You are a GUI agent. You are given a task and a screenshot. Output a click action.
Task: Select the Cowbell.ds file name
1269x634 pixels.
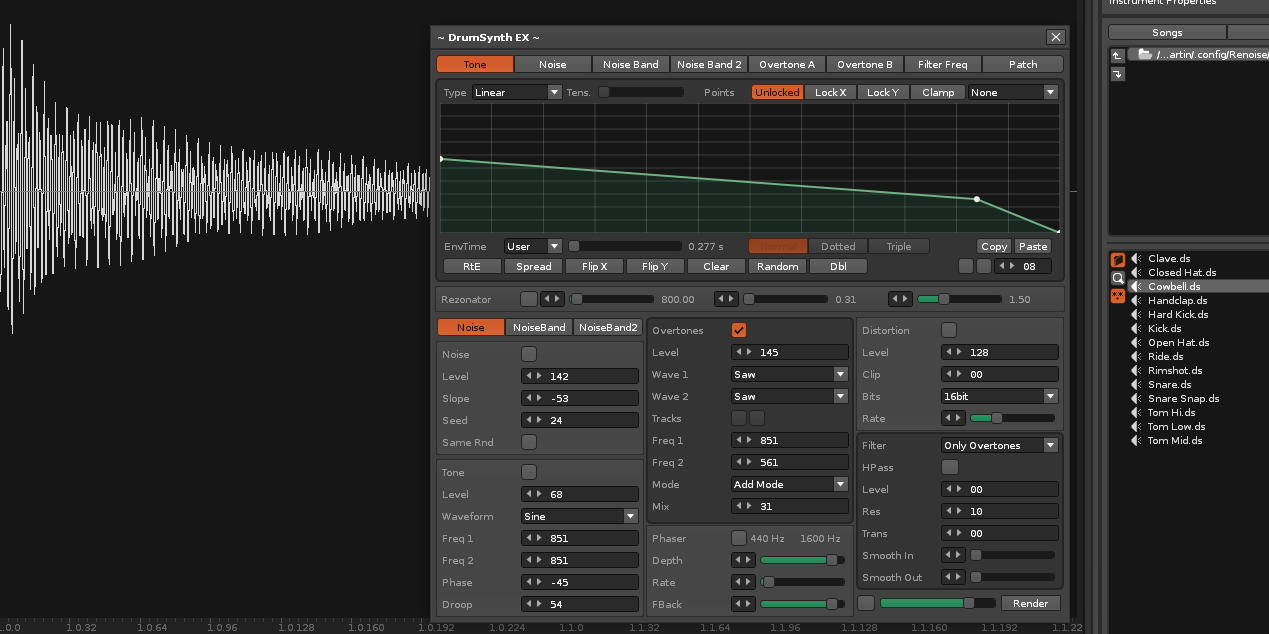click(x=1174, y=287)
